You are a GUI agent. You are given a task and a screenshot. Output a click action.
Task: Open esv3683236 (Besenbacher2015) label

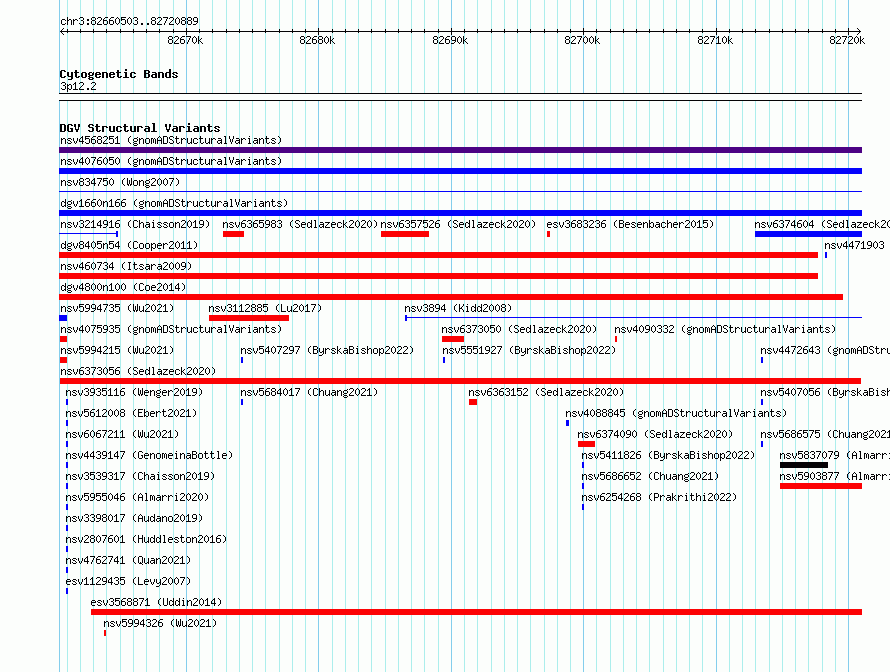pos(630,224)
